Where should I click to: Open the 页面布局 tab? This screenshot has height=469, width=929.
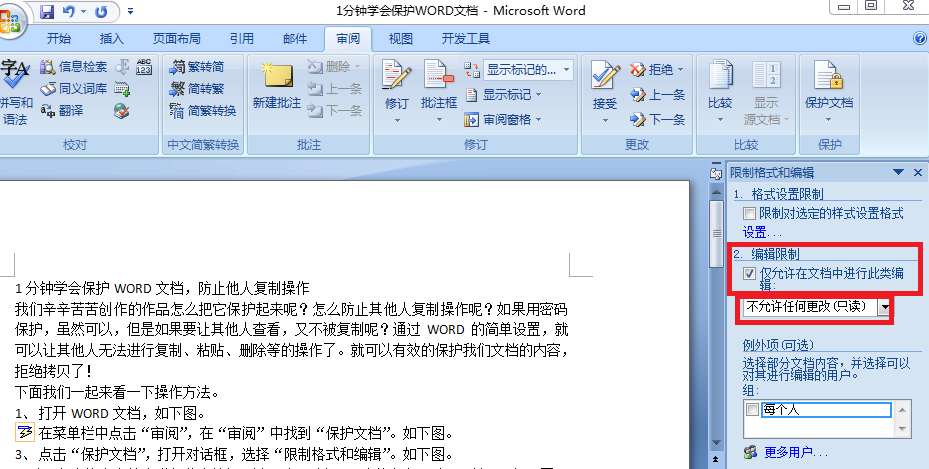[x=177, y=39]
